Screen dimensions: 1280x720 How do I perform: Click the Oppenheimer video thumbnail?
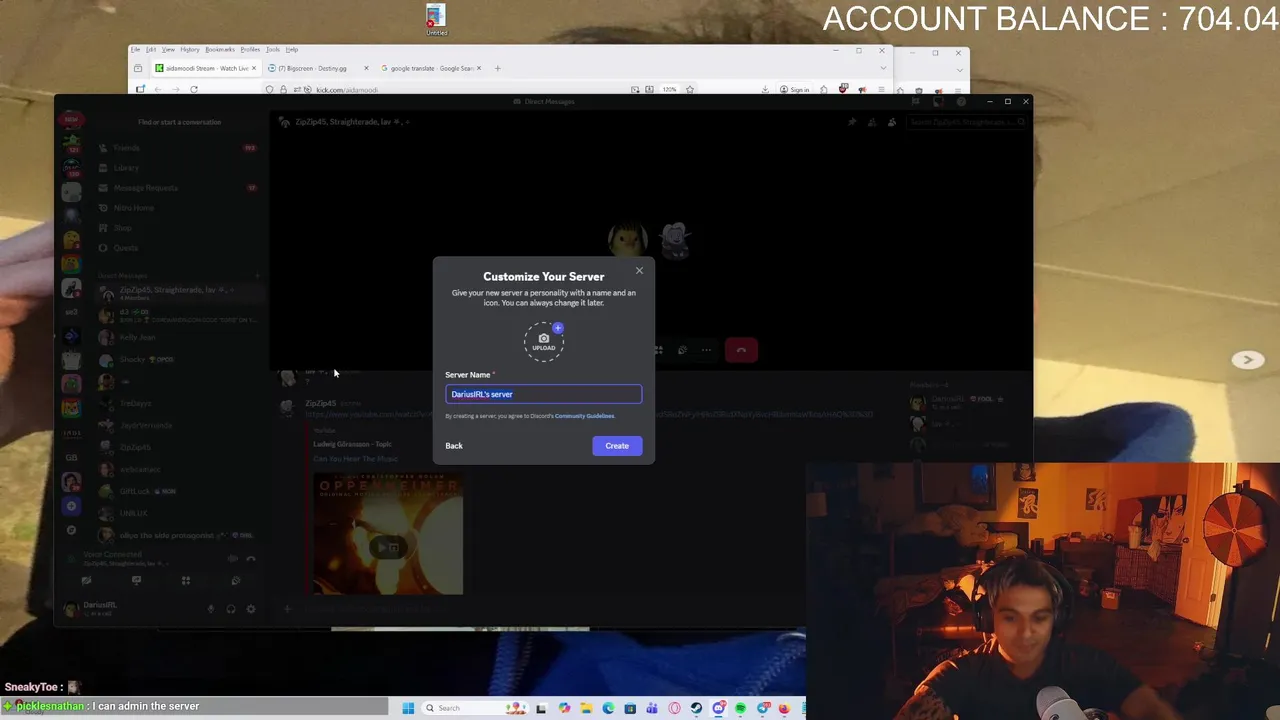(x=388, y=534)
